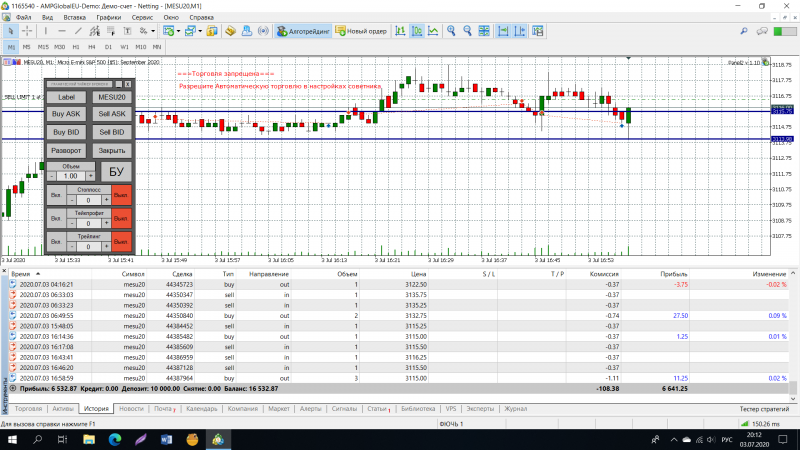This screenshot has height=450, width=800.
Task: Zoom in on the chart
Action: [451, 31]
